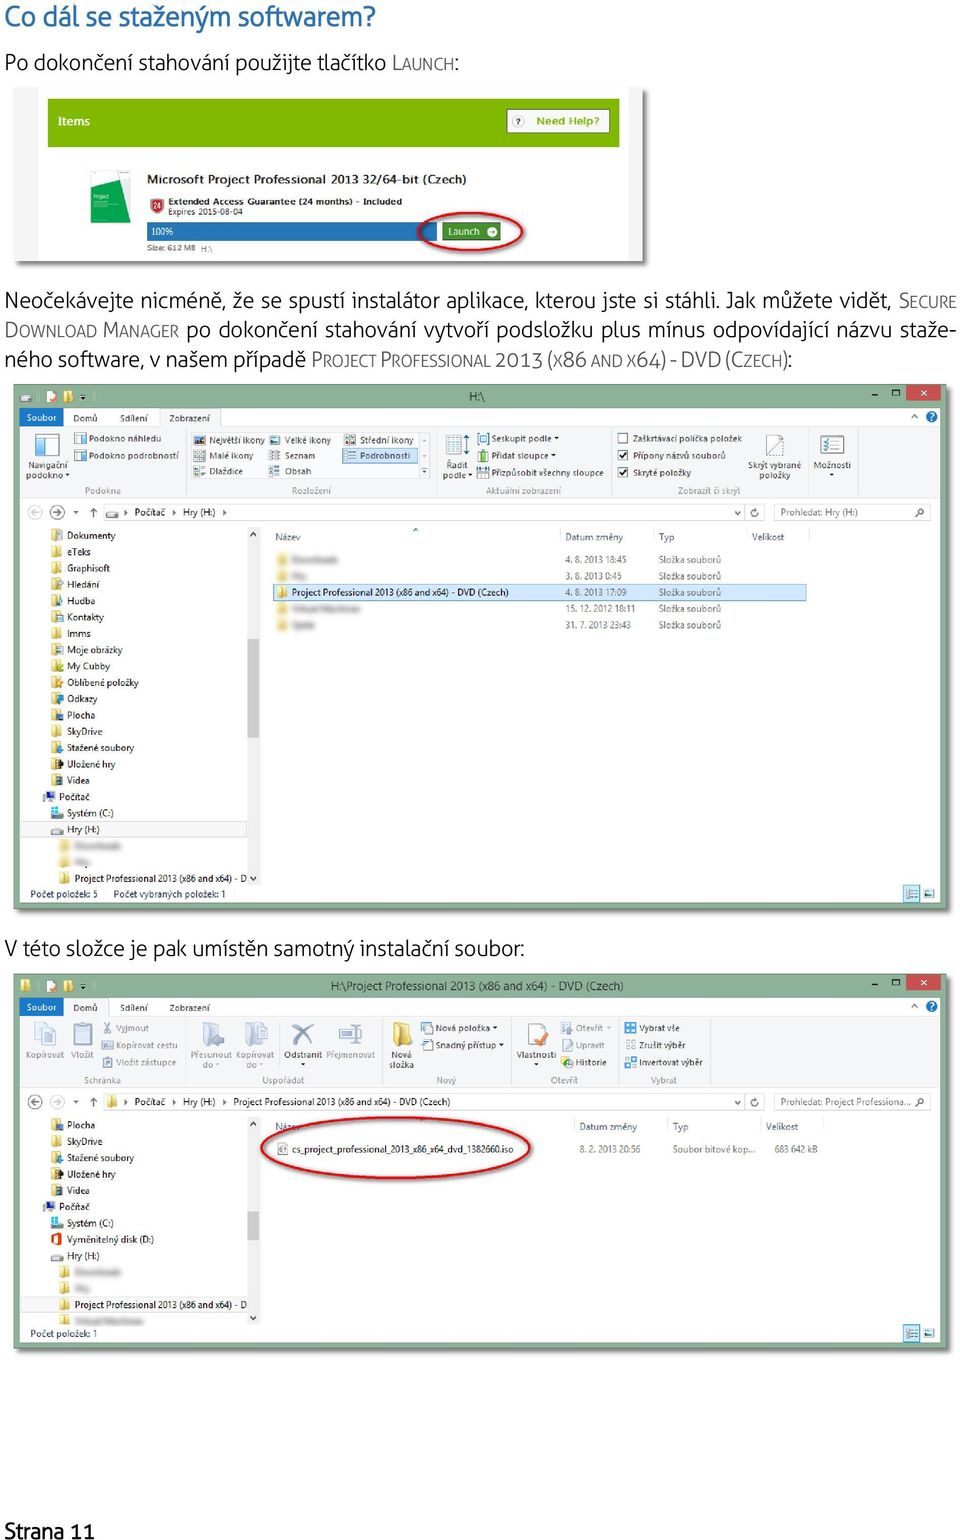Select Graphisoft in navigation tree

click(88, 568)
